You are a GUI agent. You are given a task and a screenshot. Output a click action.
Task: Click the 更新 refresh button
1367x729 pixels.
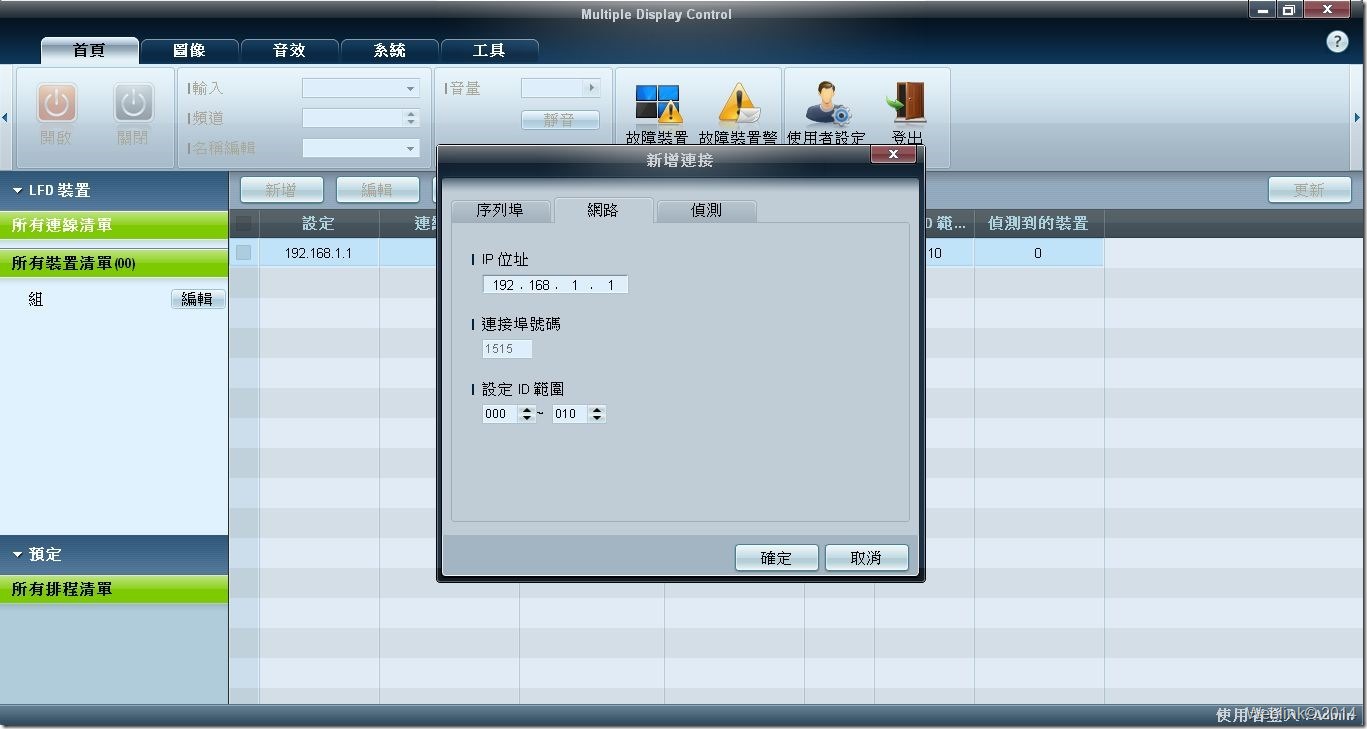coord(1309,190)
